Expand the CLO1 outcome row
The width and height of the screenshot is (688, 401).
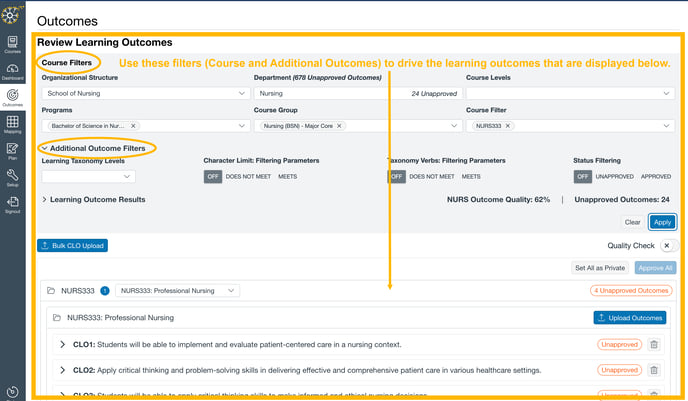pyautogui.click(x=62, y=344)
